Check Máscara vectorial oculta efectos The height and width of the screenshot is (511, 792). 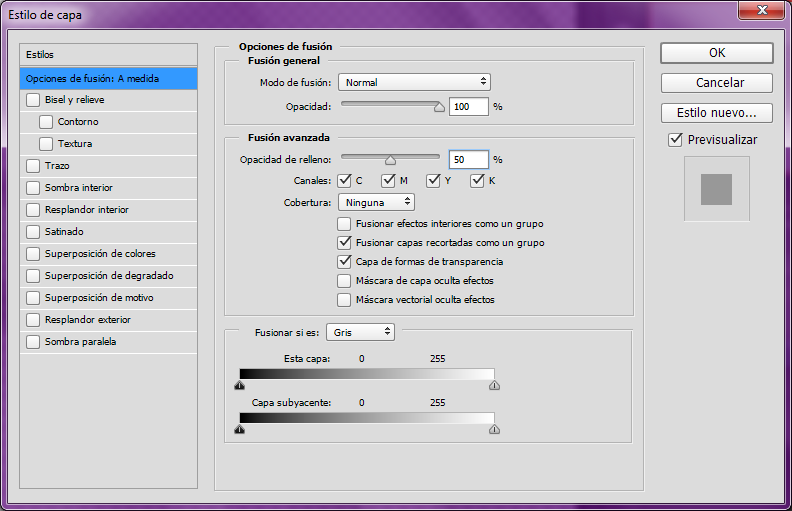point(344,300)
